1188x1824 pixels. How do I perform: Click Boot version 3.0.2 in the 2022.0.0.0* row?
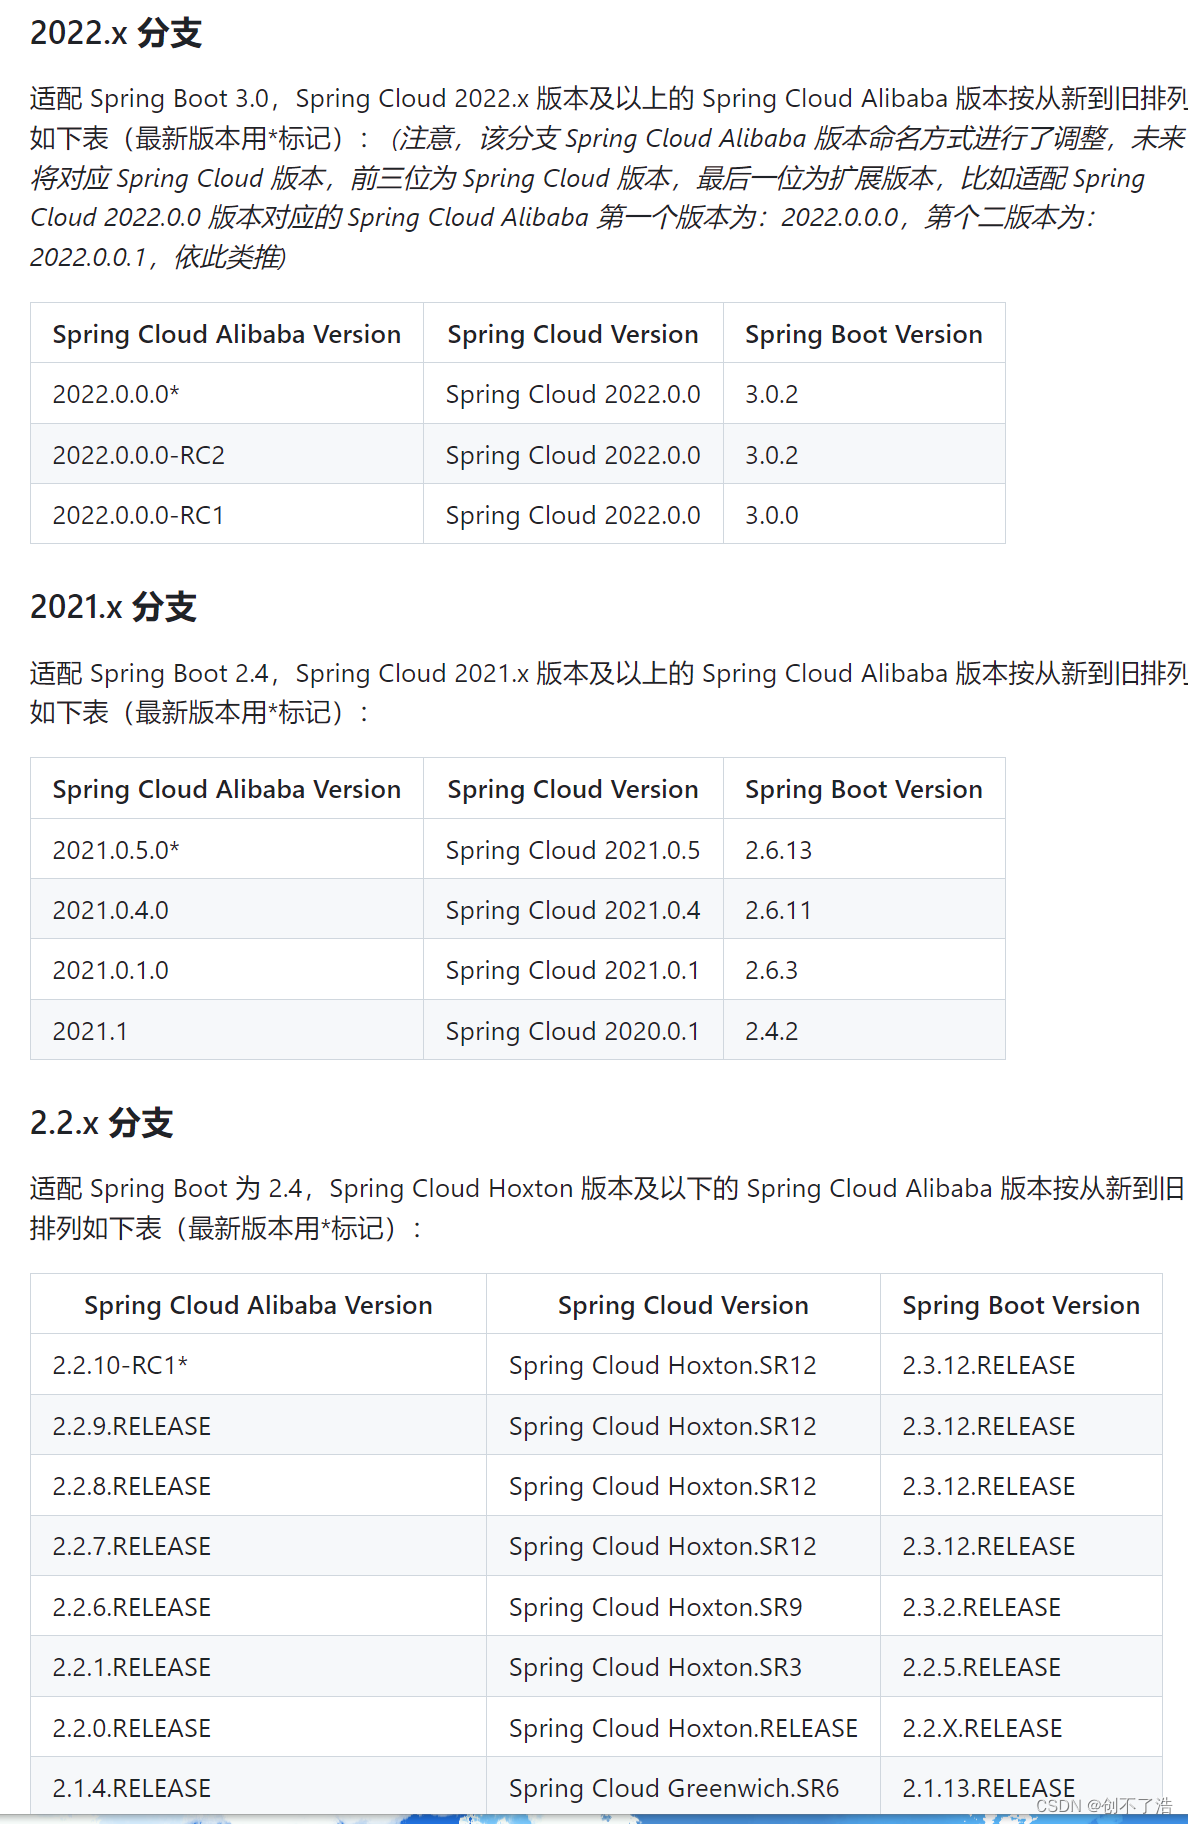tap(864, 394)
